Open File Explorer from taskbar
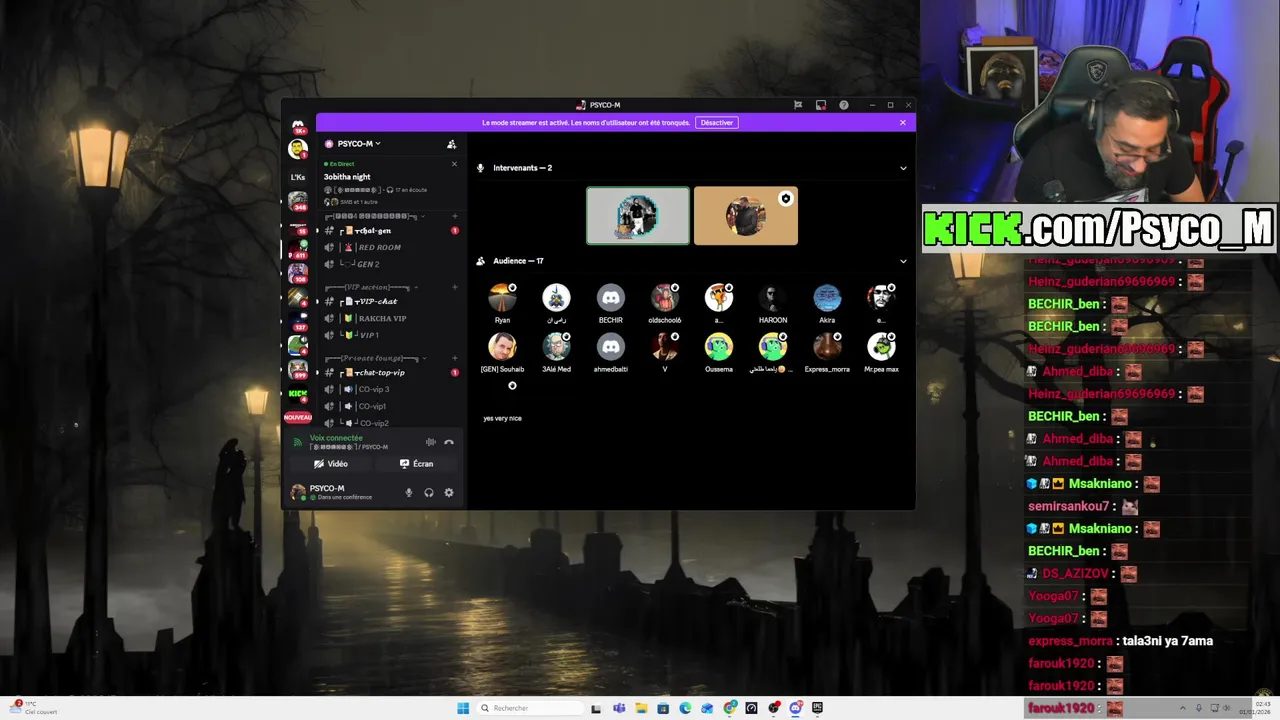The height and width of the screenshot is (720, 1280). click(x=641, y=708)
